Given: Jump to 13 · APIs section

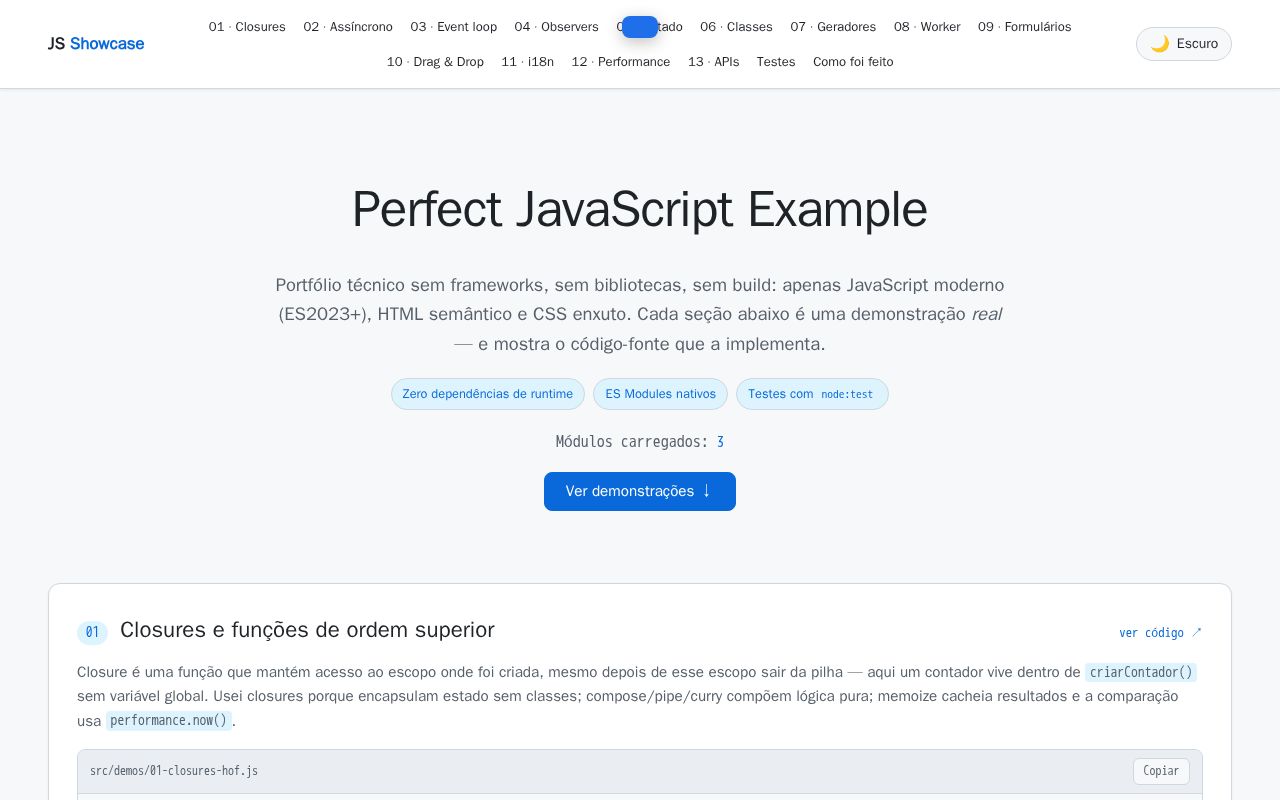Looking at the screenshot, I should point(713,62).
